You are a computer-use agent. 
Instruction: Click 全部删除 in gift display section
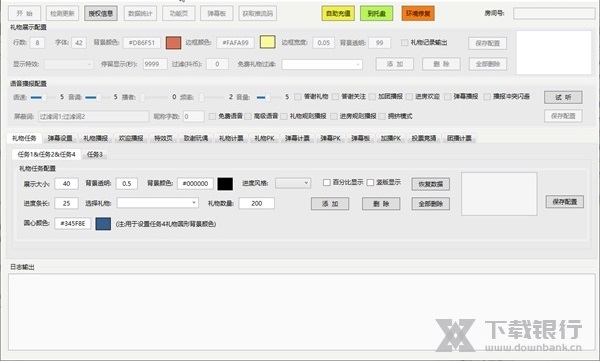[x=488, y=64]
